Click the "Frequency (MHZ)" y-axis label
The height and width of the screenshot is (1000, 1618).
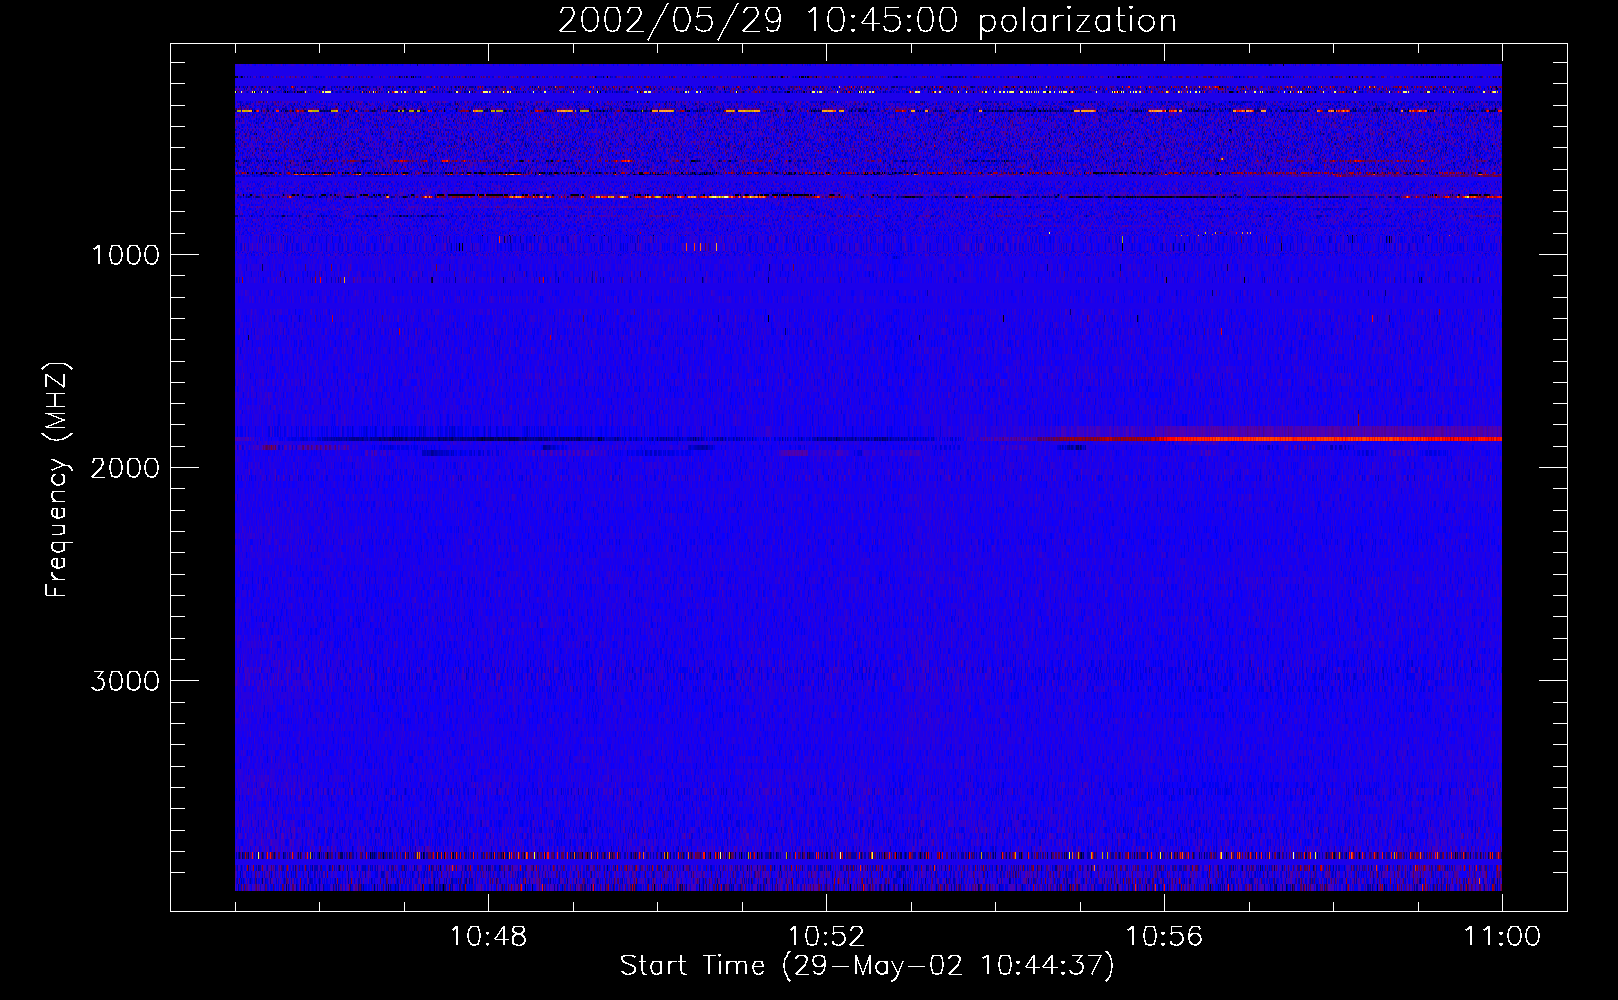point(57,480)
